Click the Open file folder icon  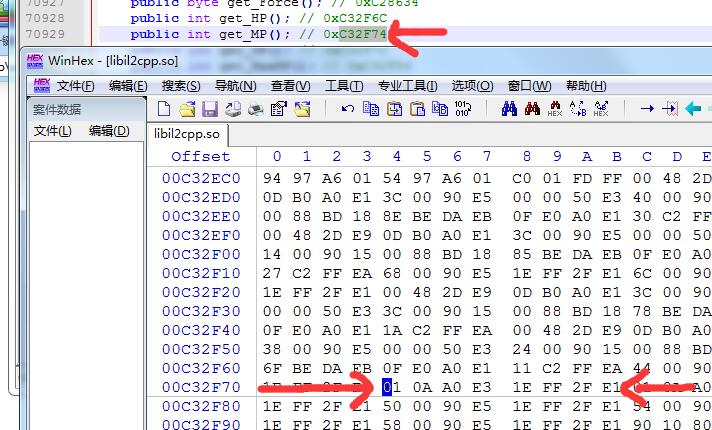(187, 109)
